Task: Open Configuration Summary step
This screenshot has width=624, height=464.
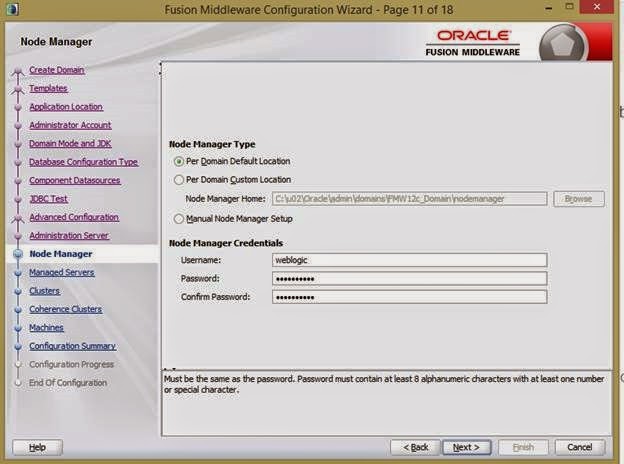Action: (72, 346)
